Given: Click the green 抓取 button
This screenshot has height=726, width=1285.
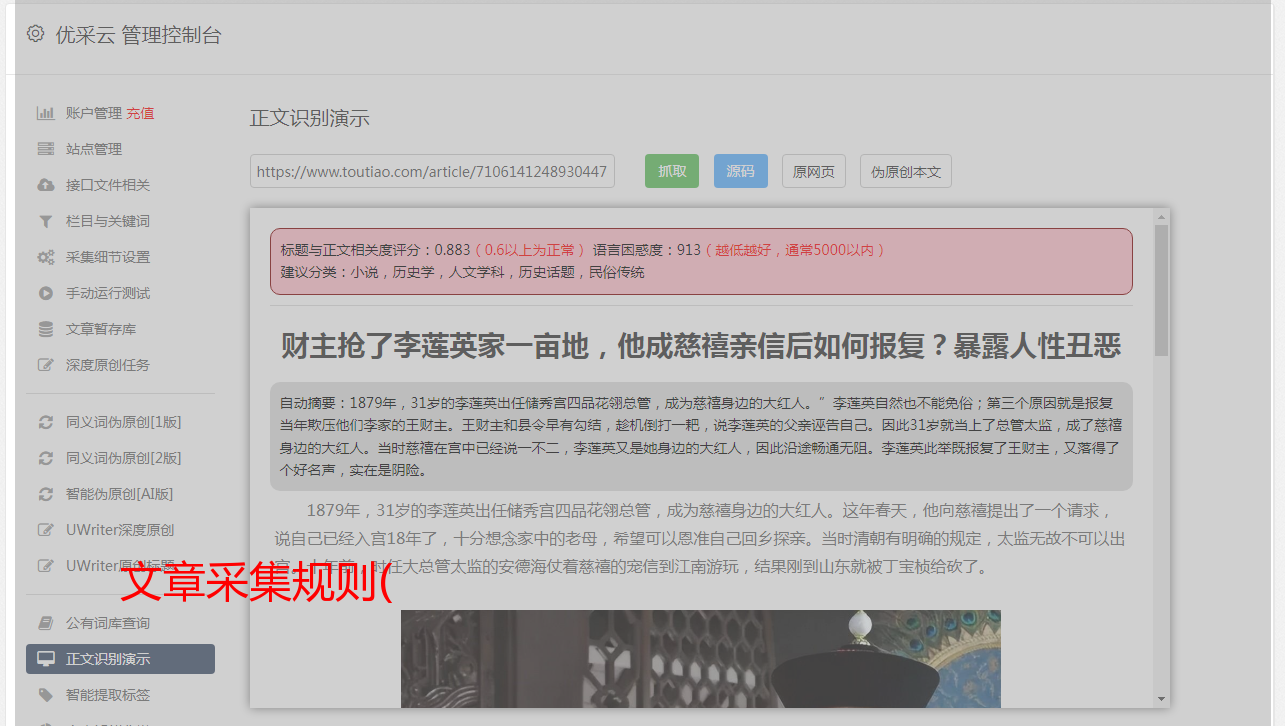Looking at the screenshot, I should (x=672, y=171).
